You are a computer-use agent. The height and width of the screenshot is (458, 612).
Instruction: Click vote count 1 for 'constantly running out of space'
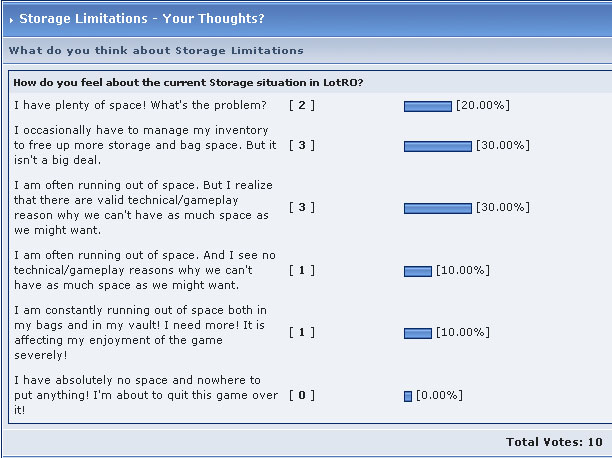tap(302, 333)
